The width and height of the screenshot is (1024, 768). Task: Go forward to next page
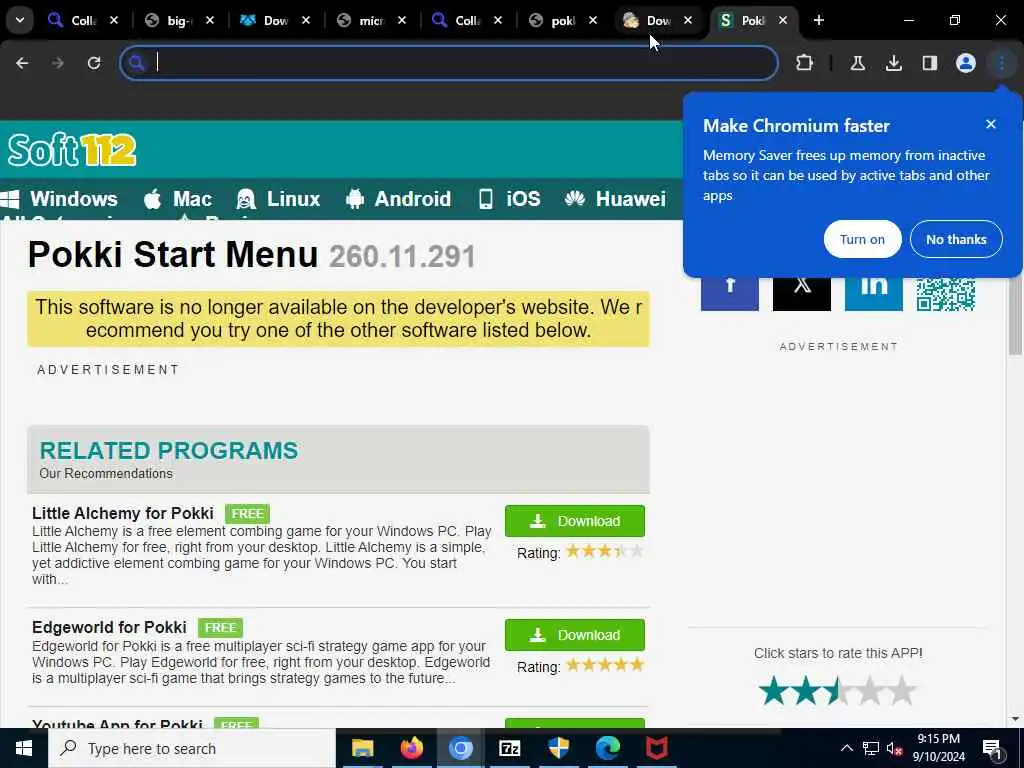tap(58, 63)
